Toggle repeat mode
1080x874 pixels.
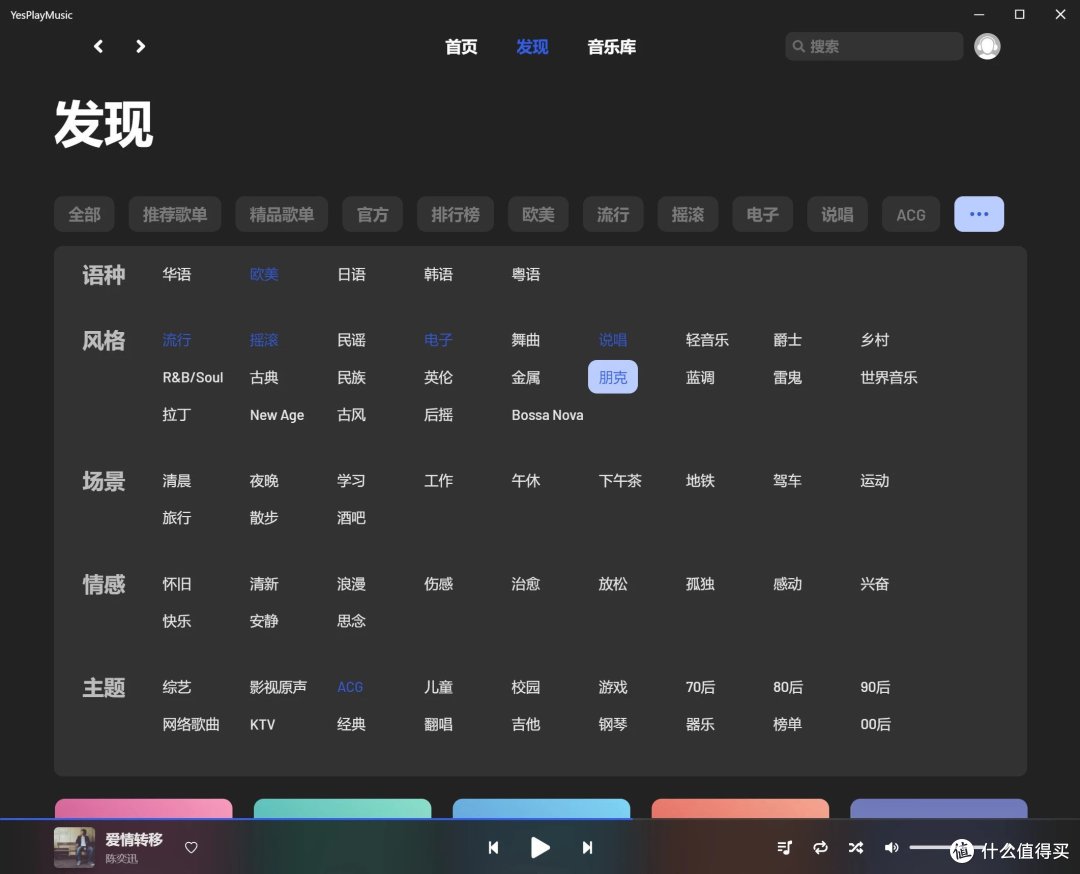[820, 847]
